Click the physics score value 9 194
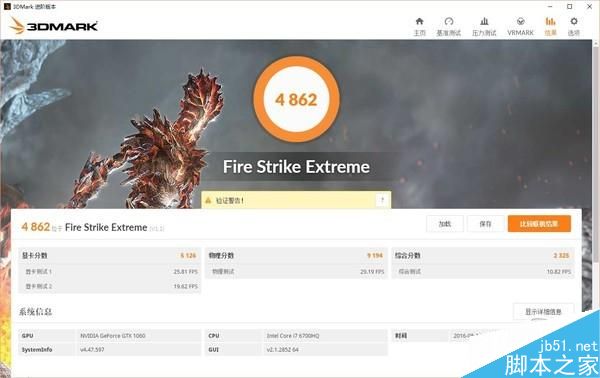The width and height of the screenshot is (600, 378). (x=375, y=256)
